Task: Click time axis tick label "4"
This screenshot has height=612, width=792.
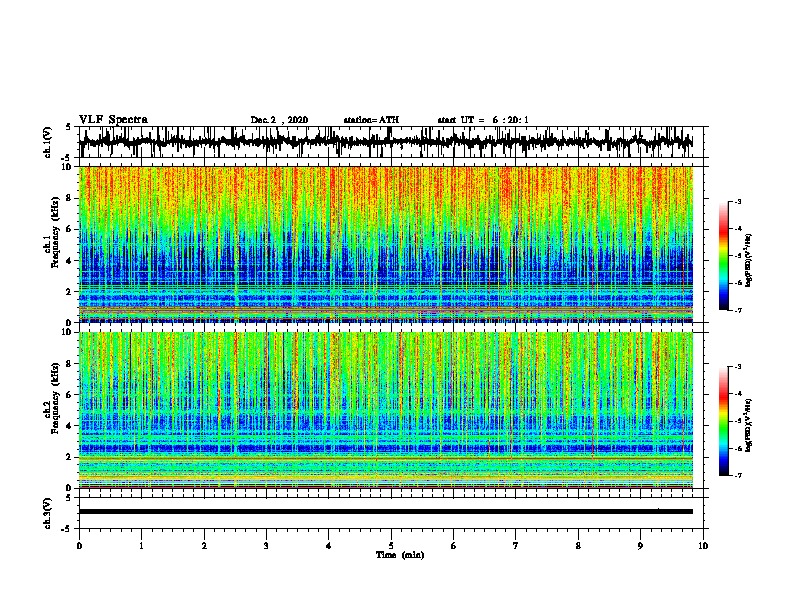Action: [x=329, y=545]
